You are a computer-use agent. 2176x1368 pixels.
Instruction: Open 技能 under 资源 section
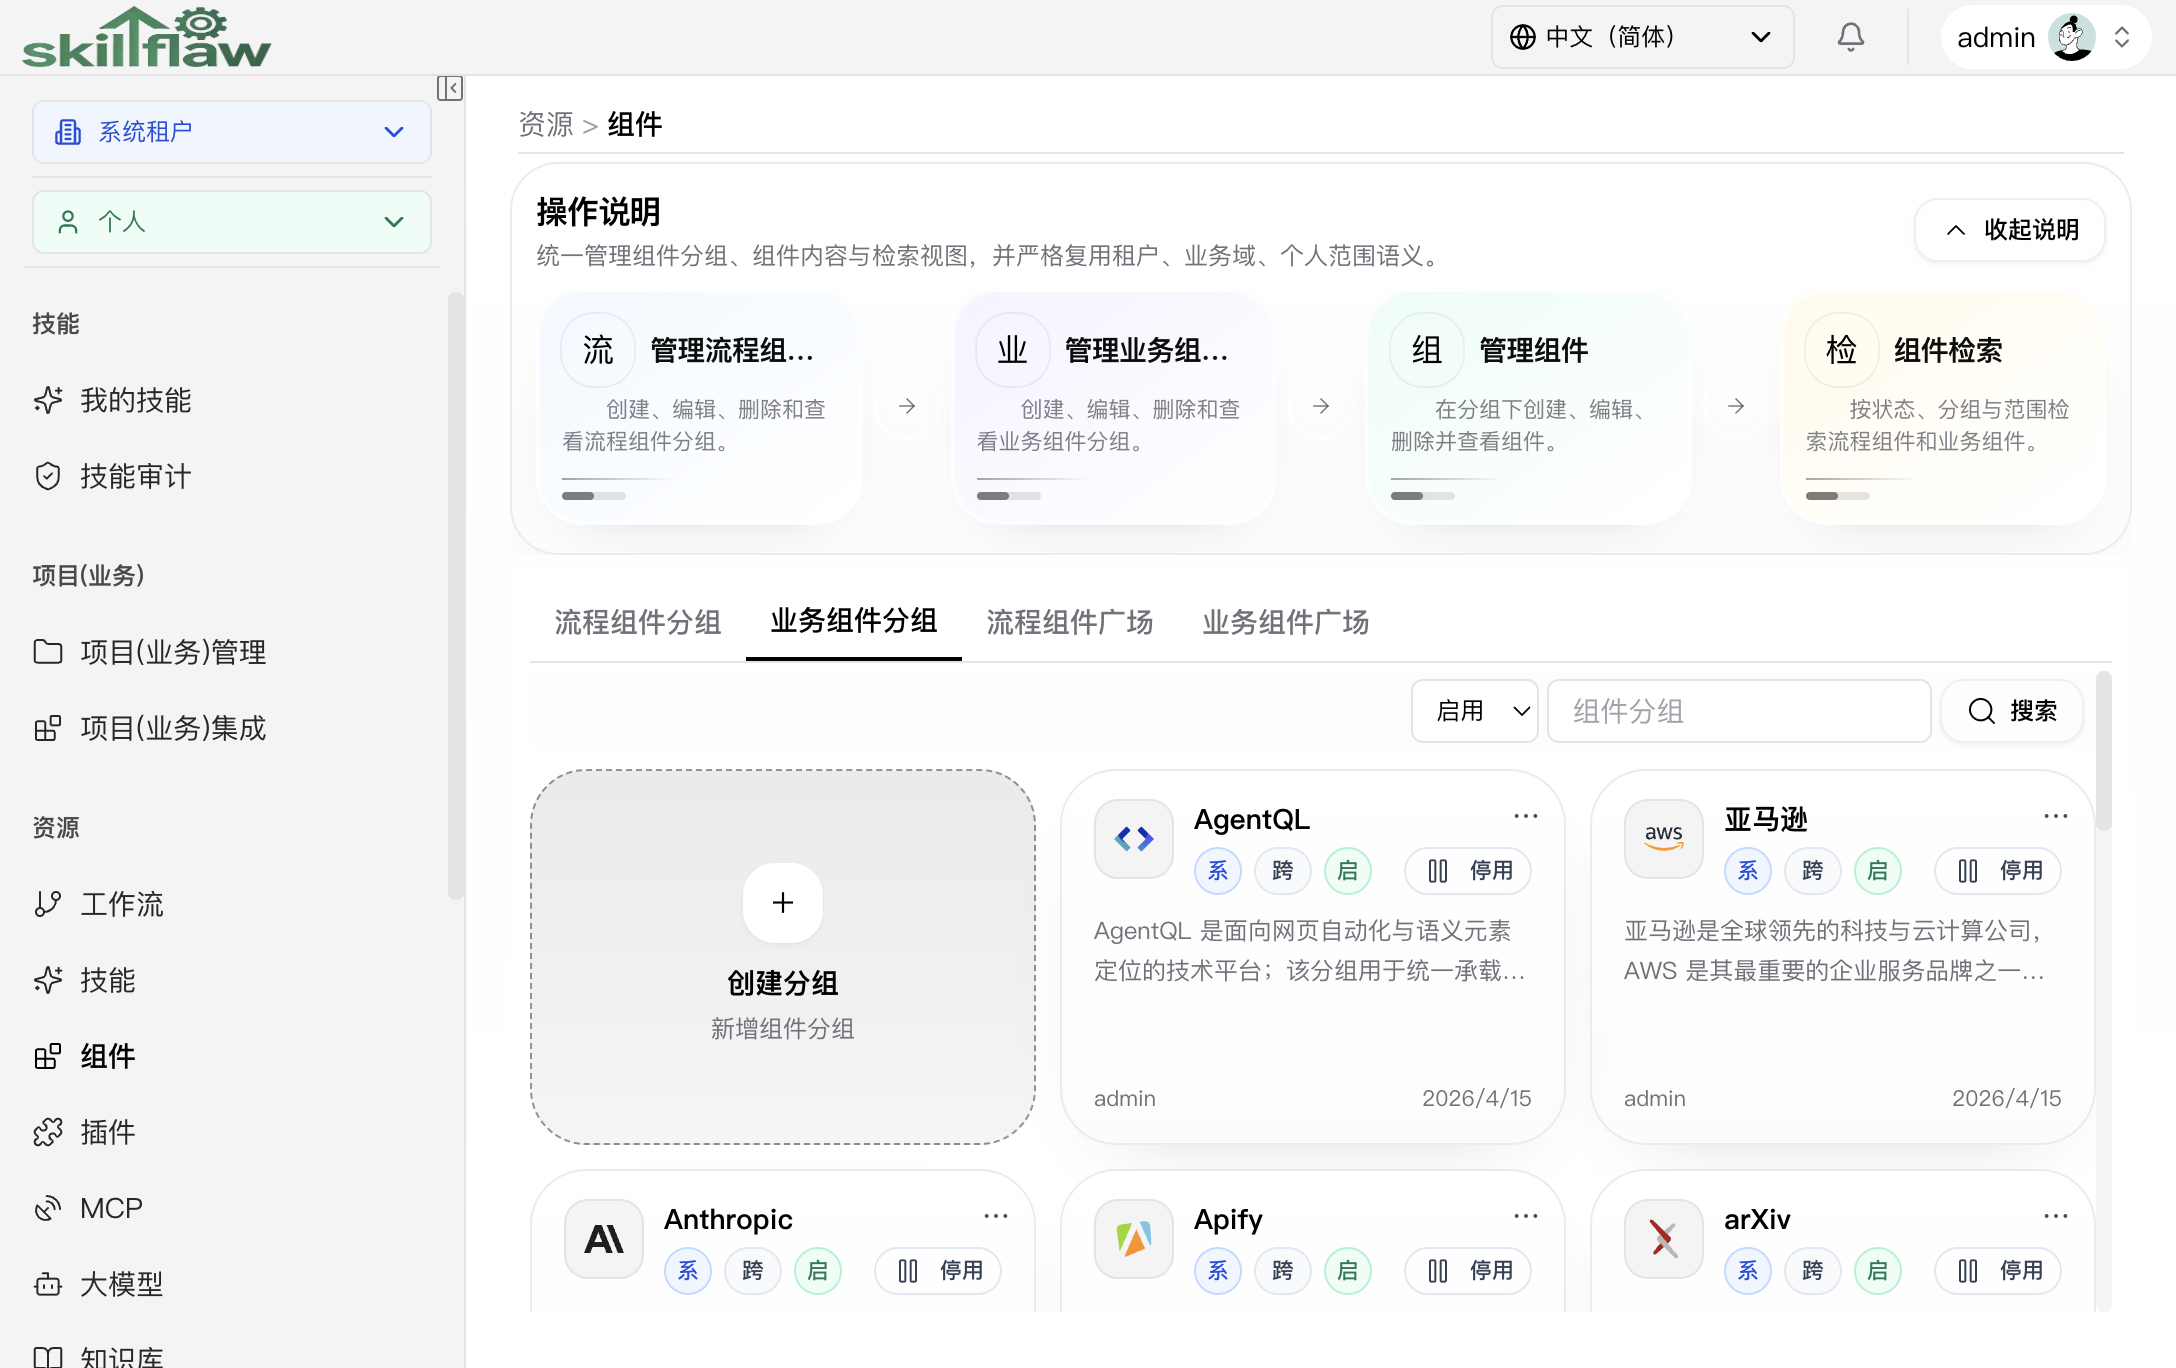[x=84, y=980]
